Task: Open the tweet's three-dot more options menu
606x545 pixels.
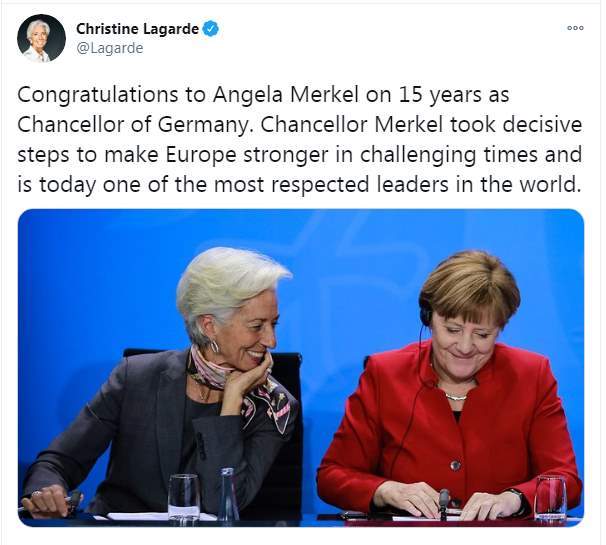Action: [x=575, y=28]
